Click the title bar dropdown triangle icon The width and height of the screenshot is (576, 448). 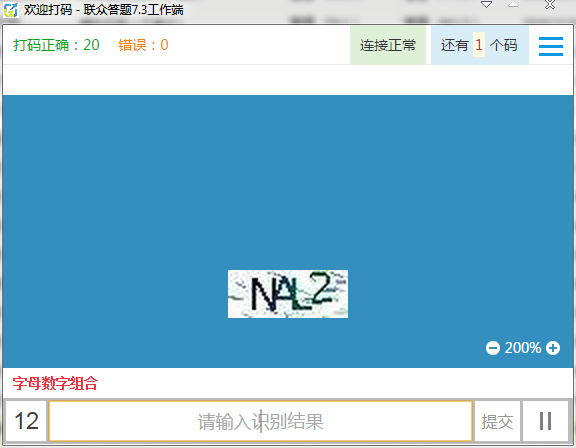(486, 5)
